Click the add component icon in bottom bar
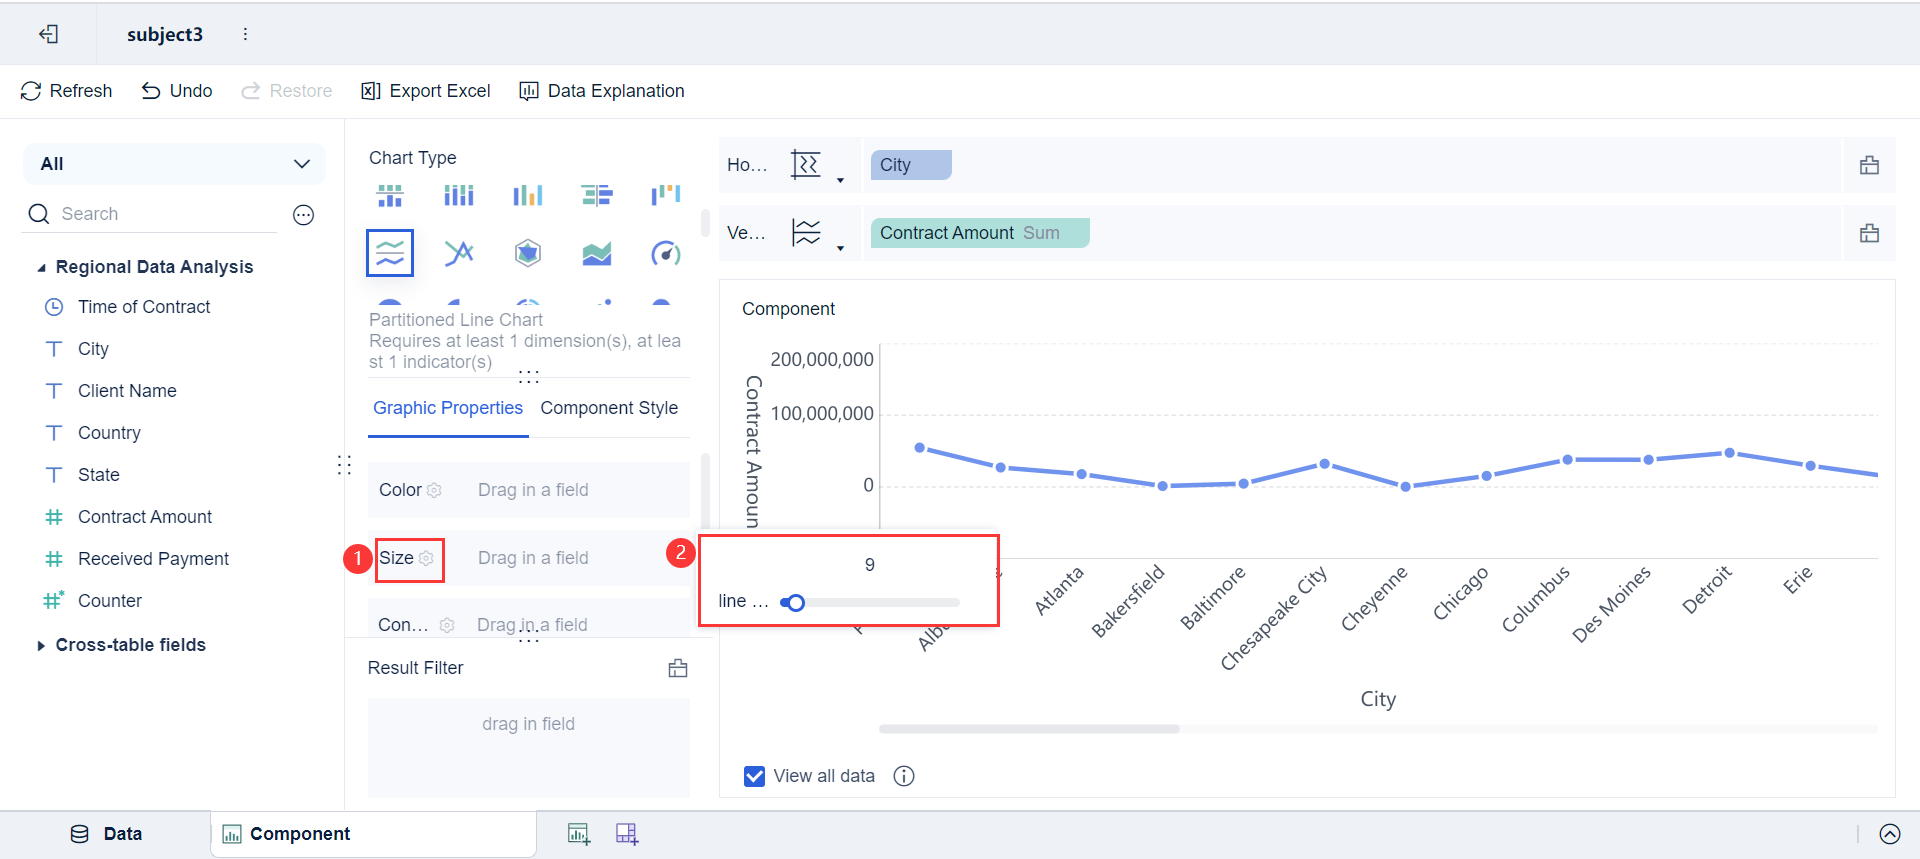 pos(579,834)
